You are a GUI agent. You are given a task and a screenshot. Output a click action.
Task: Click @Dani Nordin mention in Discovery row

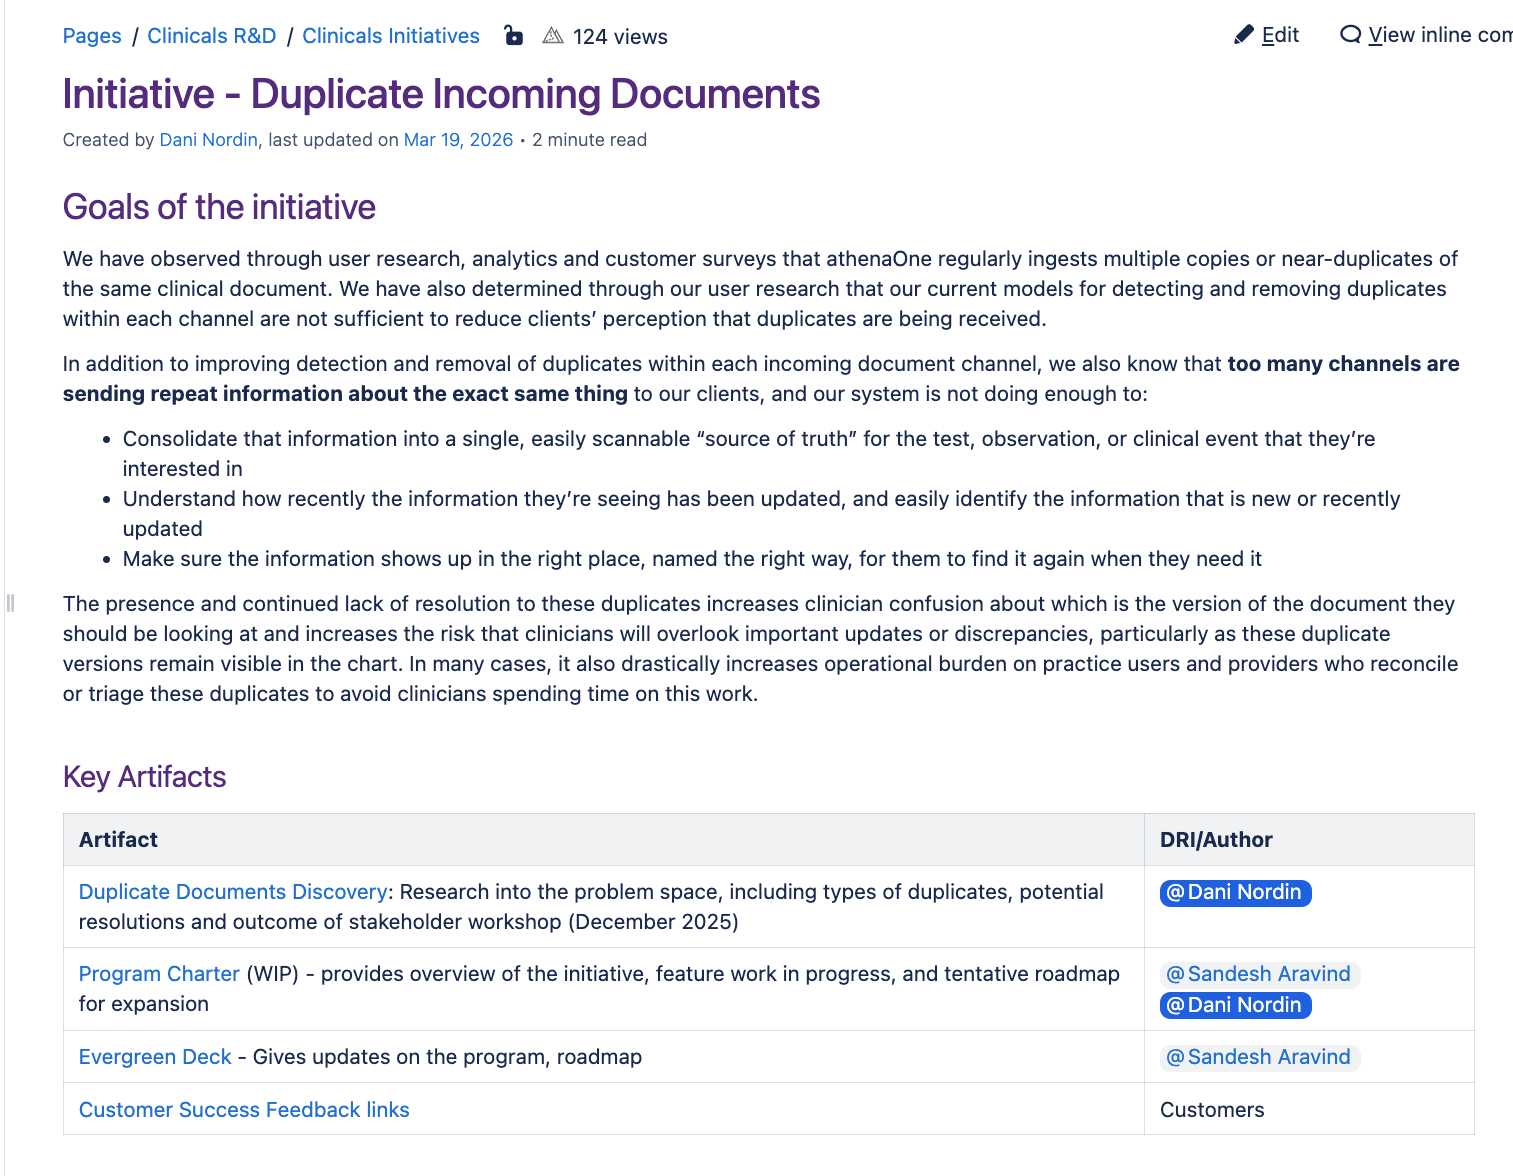click(1235, 892)
